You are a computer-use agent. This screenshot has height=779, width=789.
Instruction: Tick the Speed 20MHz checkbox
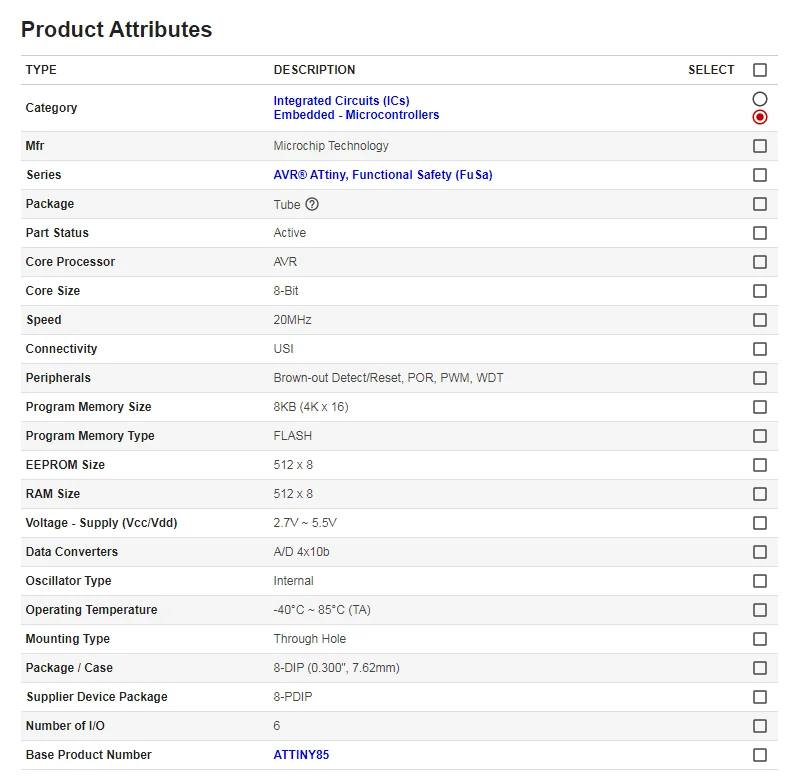coord(760,320)
